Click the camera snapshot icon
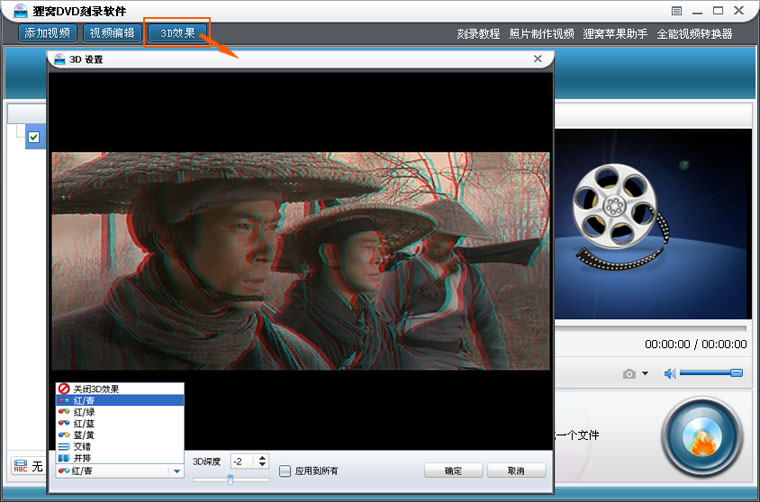The image size is (760, 502). pos(629,374)
